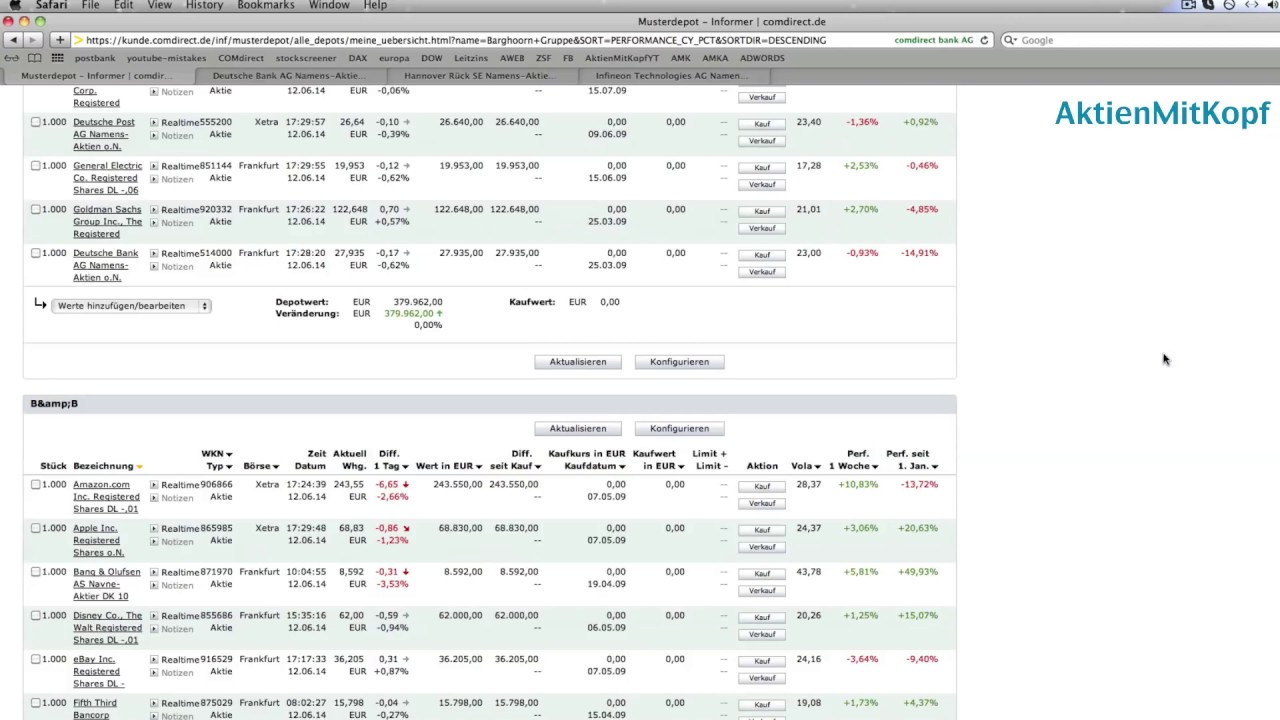This screenshot has height=720, width=1280.
Task: Open the Bookmarks menu
Action: pos(265,5)
